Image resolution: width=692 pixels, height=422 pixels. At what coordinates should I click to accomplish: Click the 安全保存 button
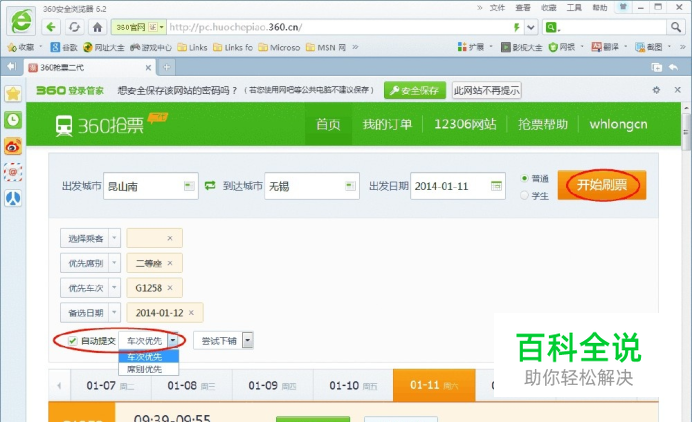tap(415, 90)
